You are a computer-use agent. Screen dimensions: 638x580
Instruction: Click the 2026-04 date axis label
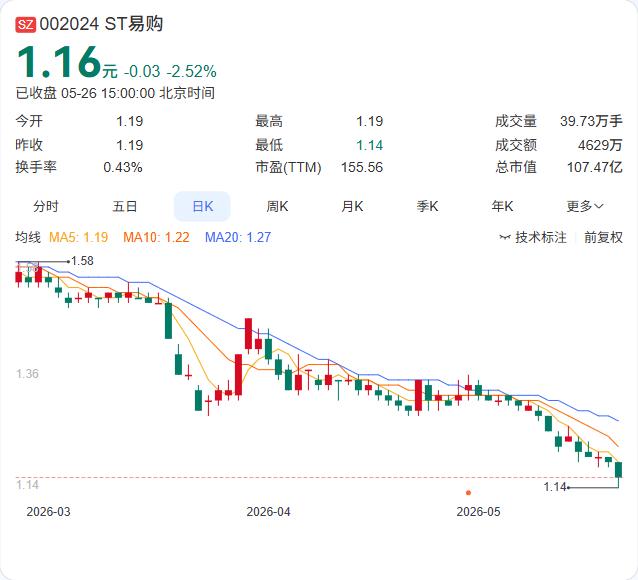pos(269,512)
